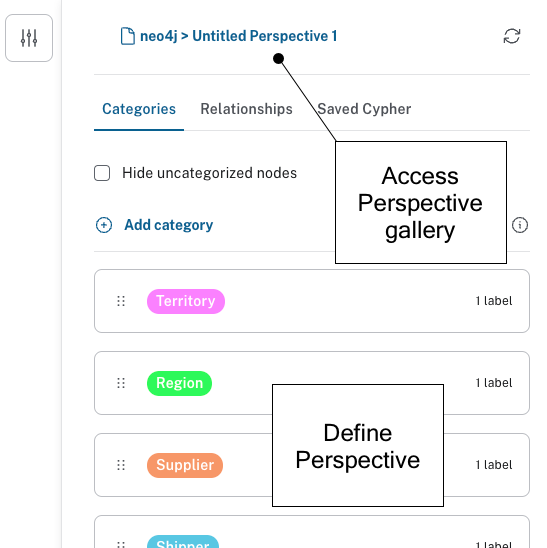
Task: Click the plus circle icon for Add category
Action: click(x=104, y=225)
